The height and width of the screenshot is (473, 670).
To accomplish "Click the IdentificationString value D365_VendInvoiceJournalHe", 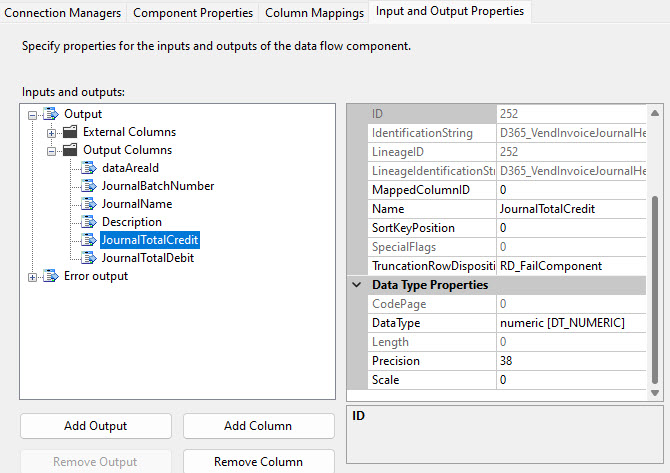I will 571,133.
